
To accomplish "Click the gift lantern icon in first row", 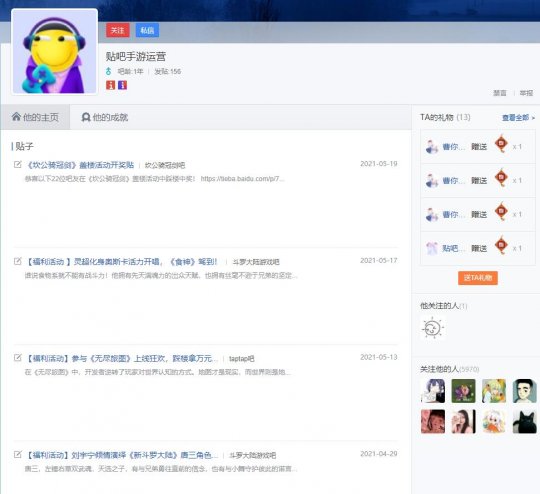I will 501,144.
